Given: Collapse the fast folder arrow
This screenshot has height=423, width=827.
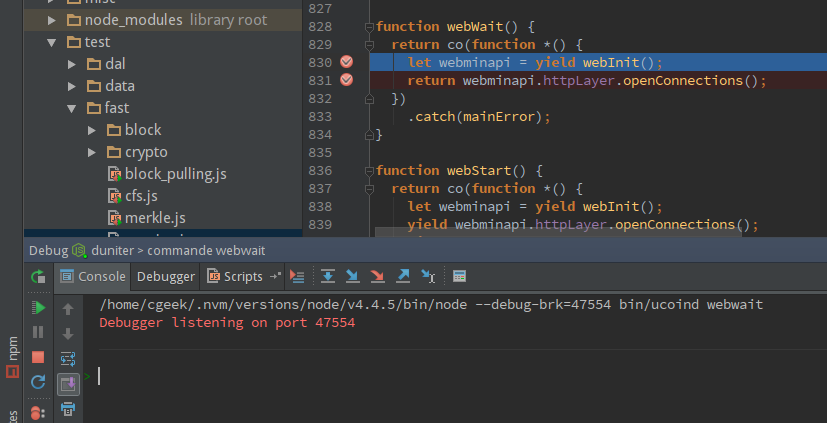Looking at the screenshot, I should coord(72,109).
